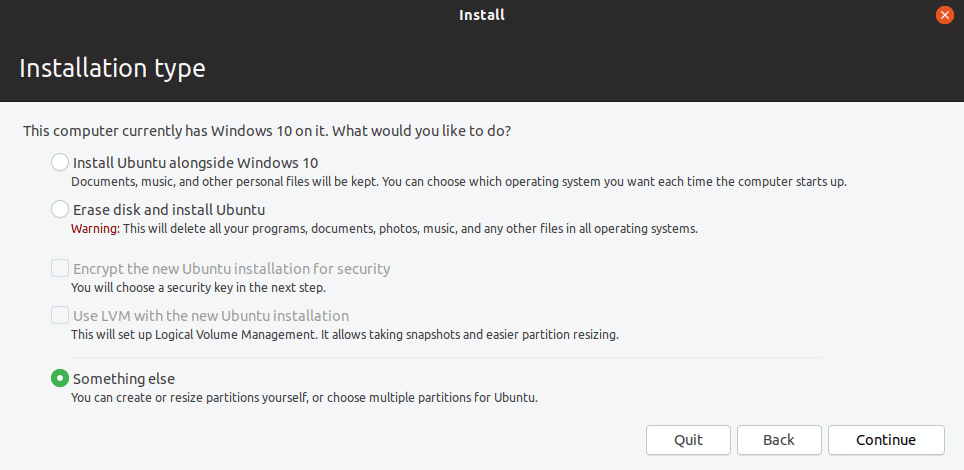Click the 'Use LVM with the new Ubuntu installation' label text
The width and height of the screenshot is (964, 470).
pyautogui.click(x=211, y=316)
